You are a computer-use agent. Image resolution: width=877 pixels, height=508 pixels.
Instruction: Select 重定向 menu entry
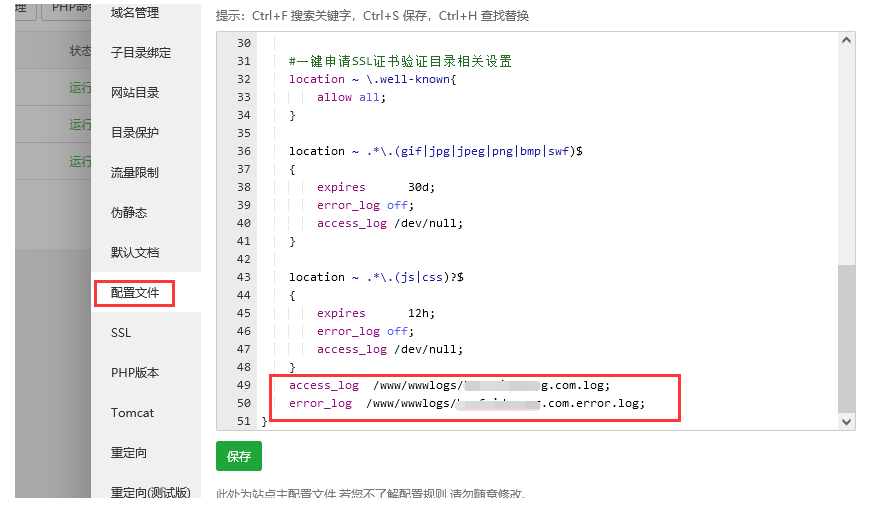click(129, 453)
